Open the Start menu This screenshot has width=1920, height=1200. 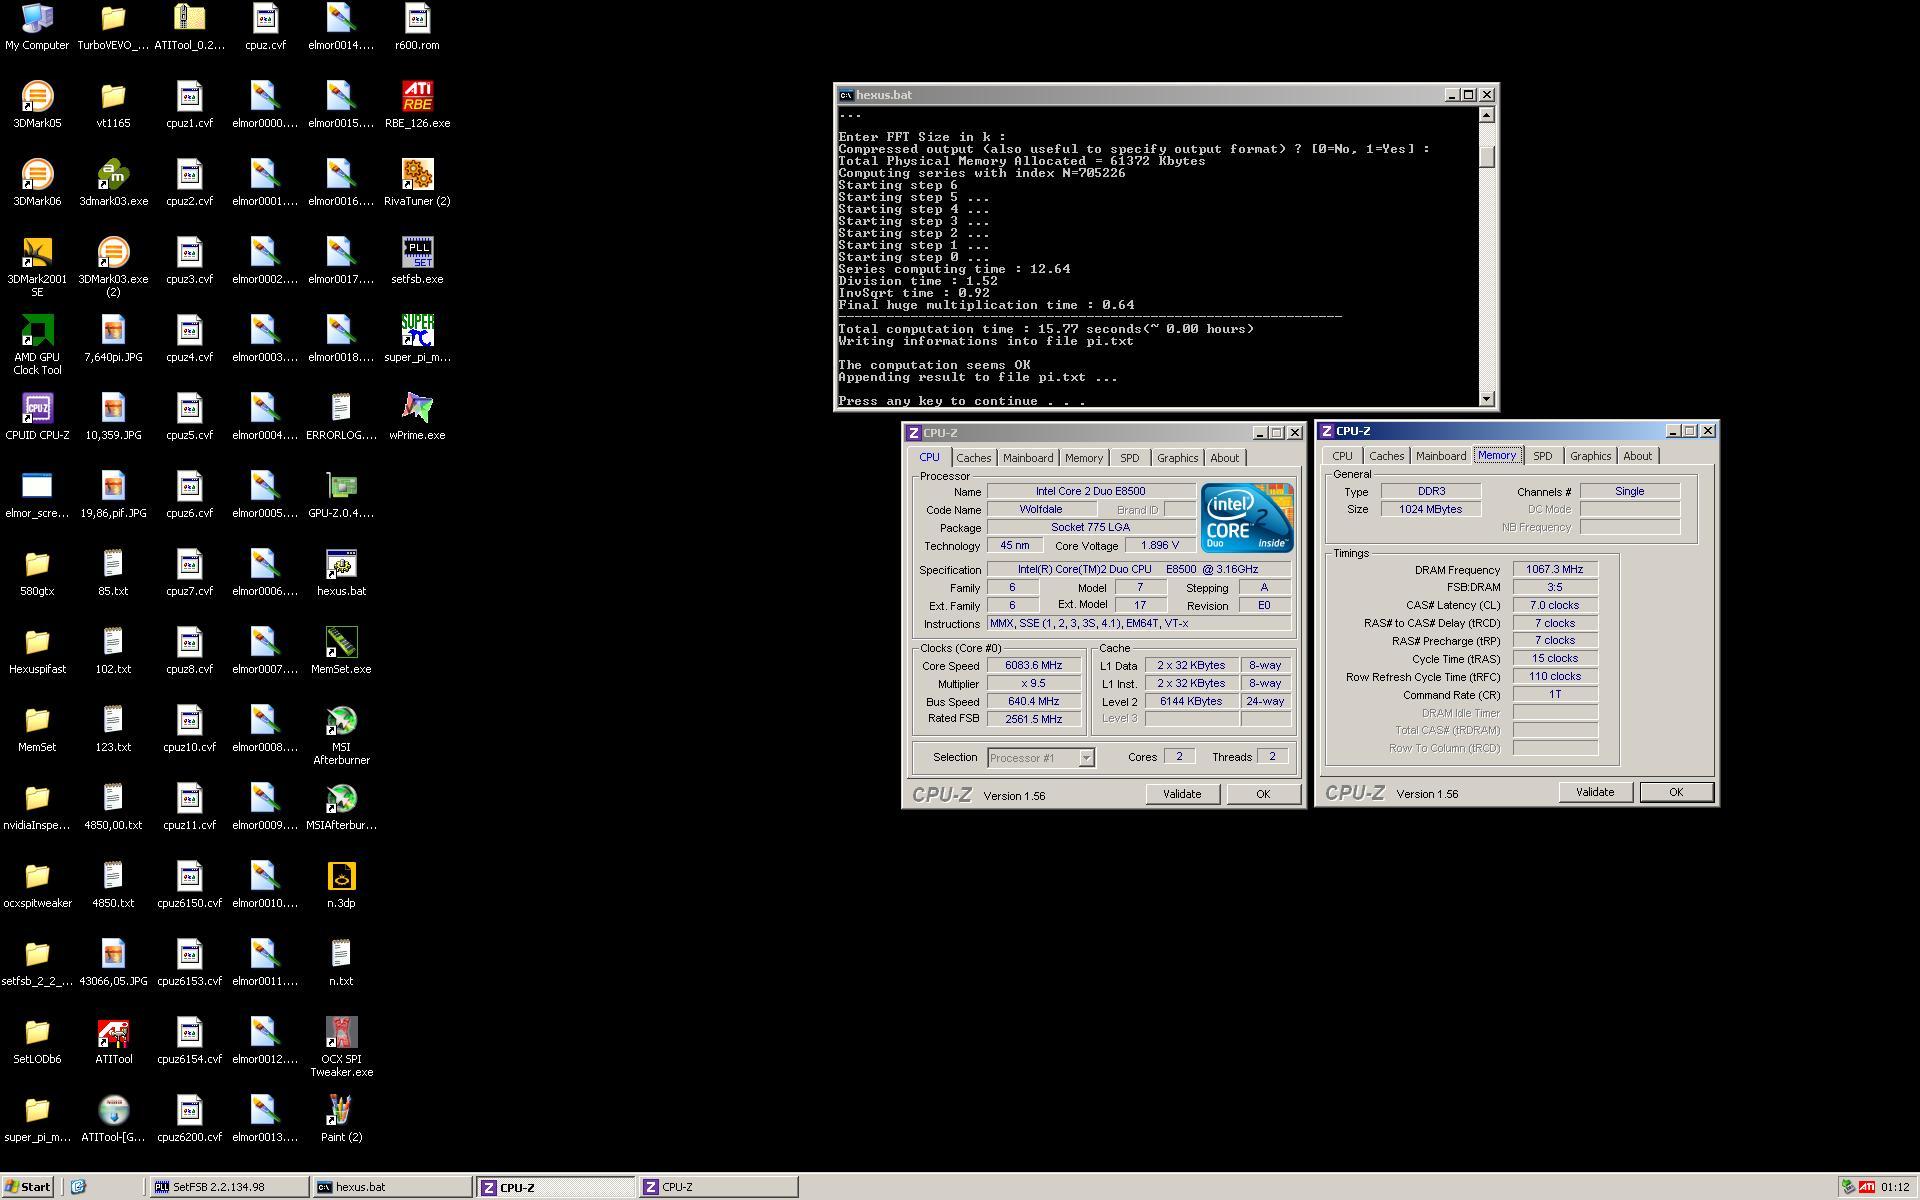click(x=27, y=1187)
